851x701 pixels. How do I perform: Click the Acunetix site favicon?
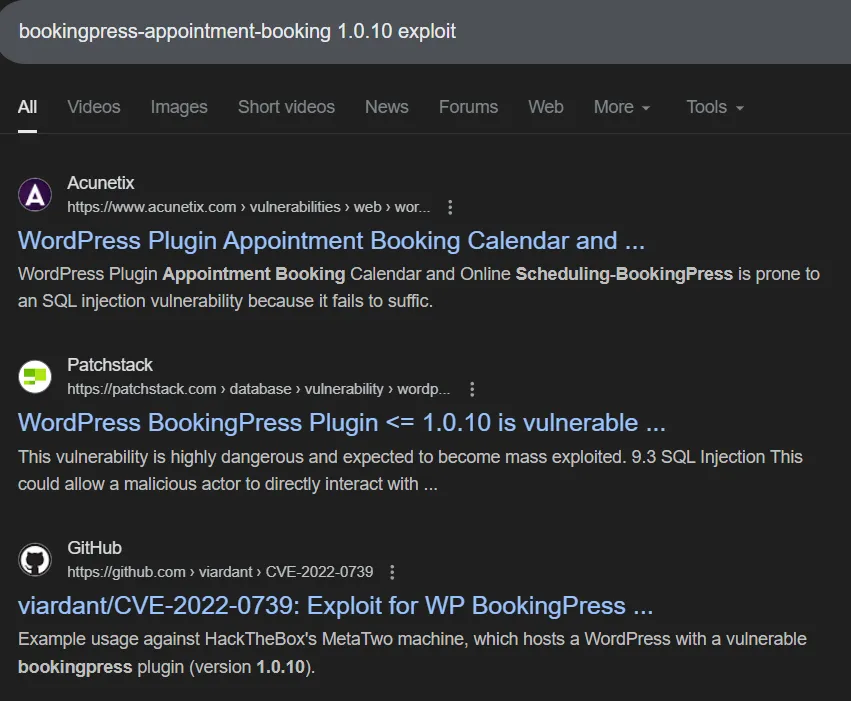35,194
